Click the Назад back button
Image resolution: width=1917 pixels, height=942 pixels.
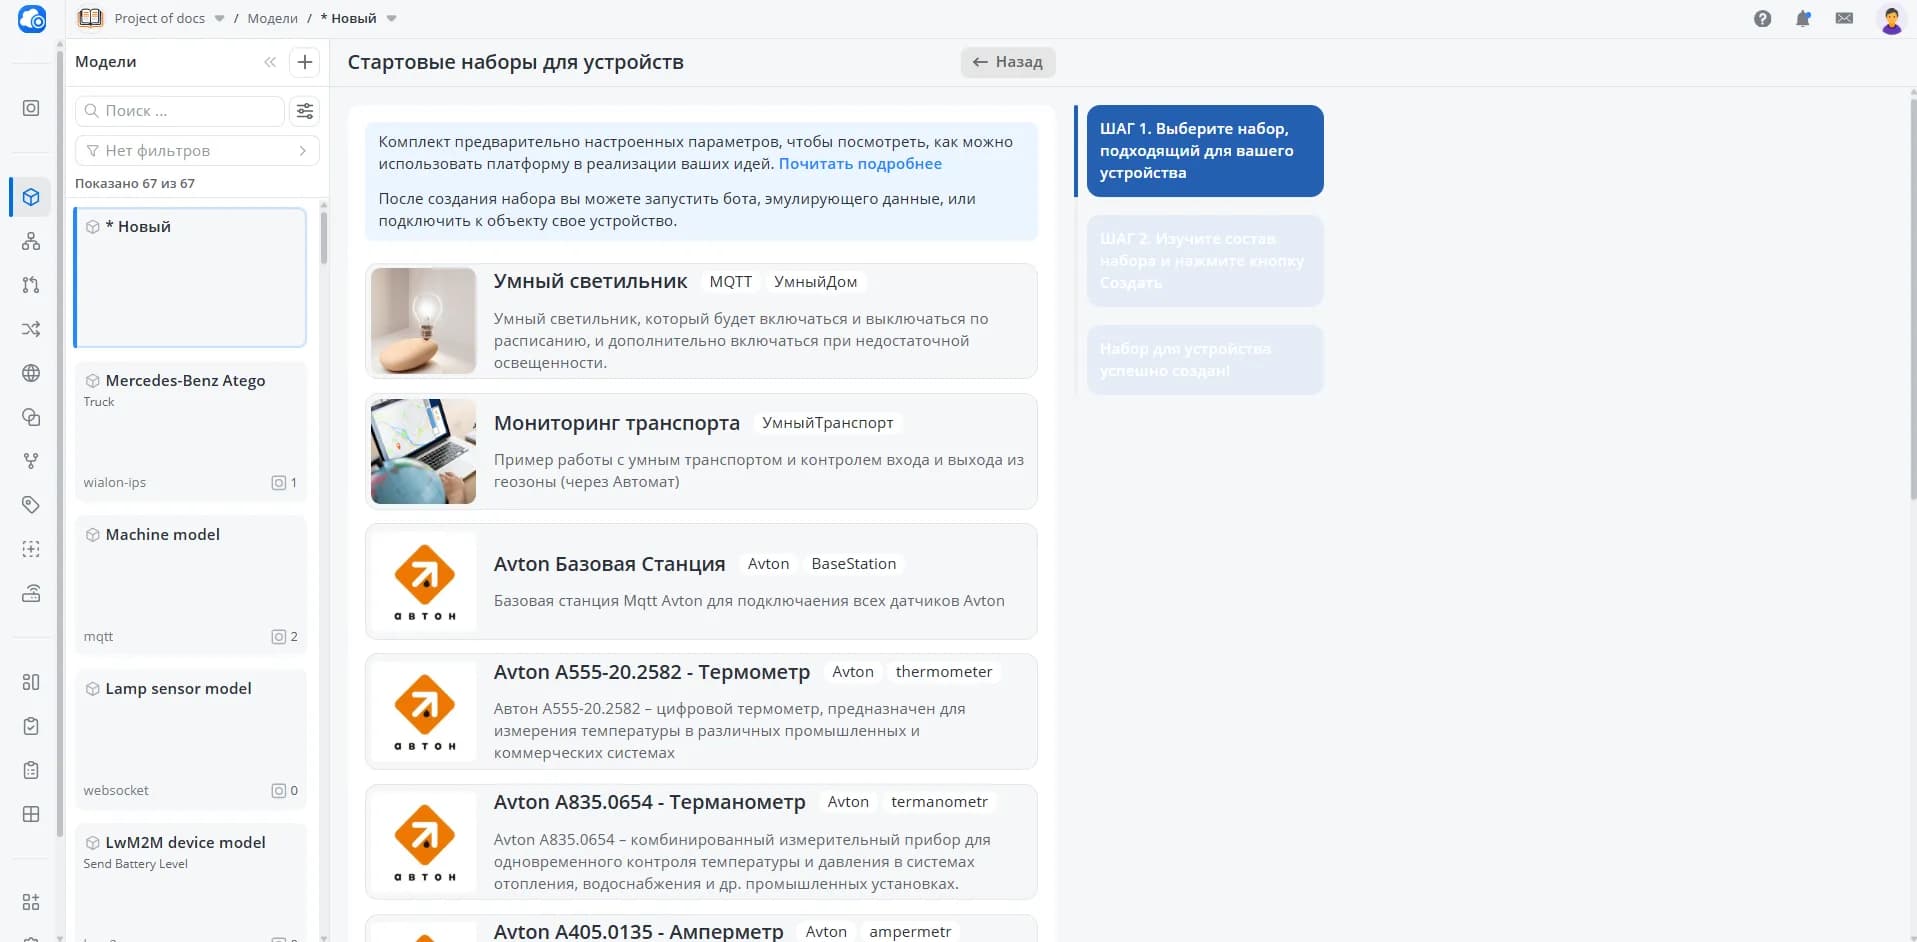1008,62
